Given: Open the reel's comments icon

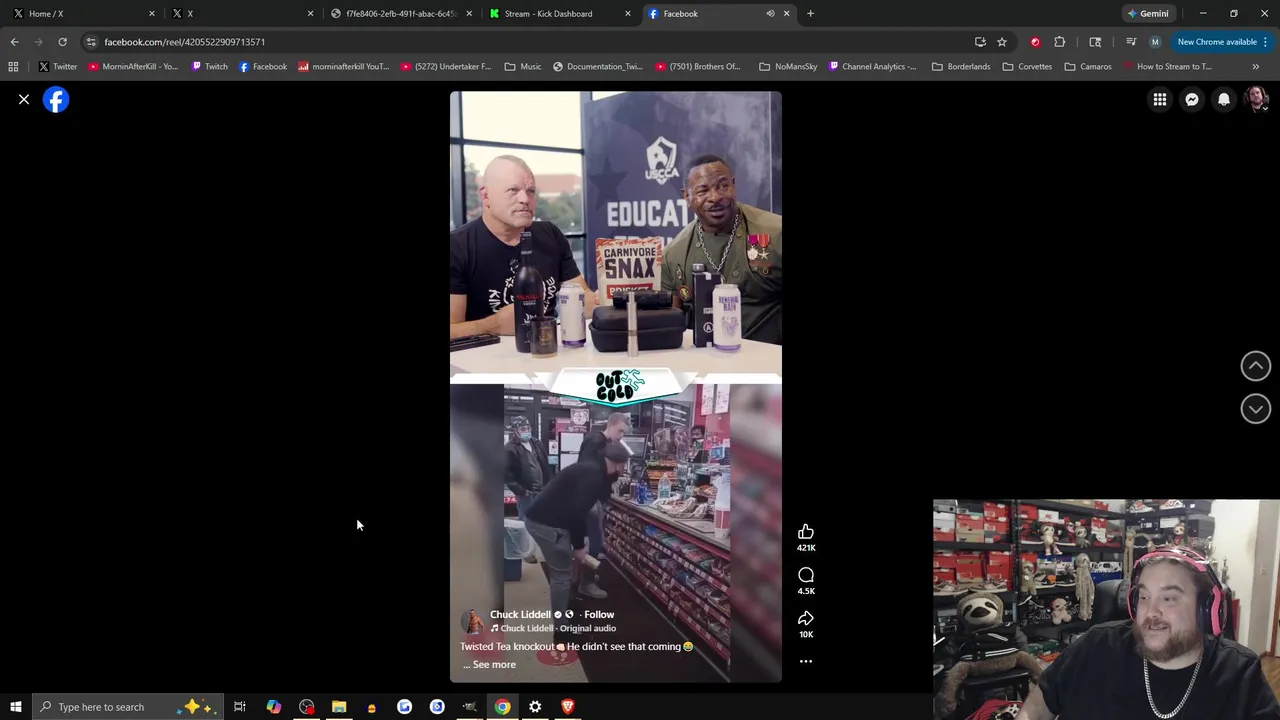Looking at the screenshot, I should [x=806, y=575].
